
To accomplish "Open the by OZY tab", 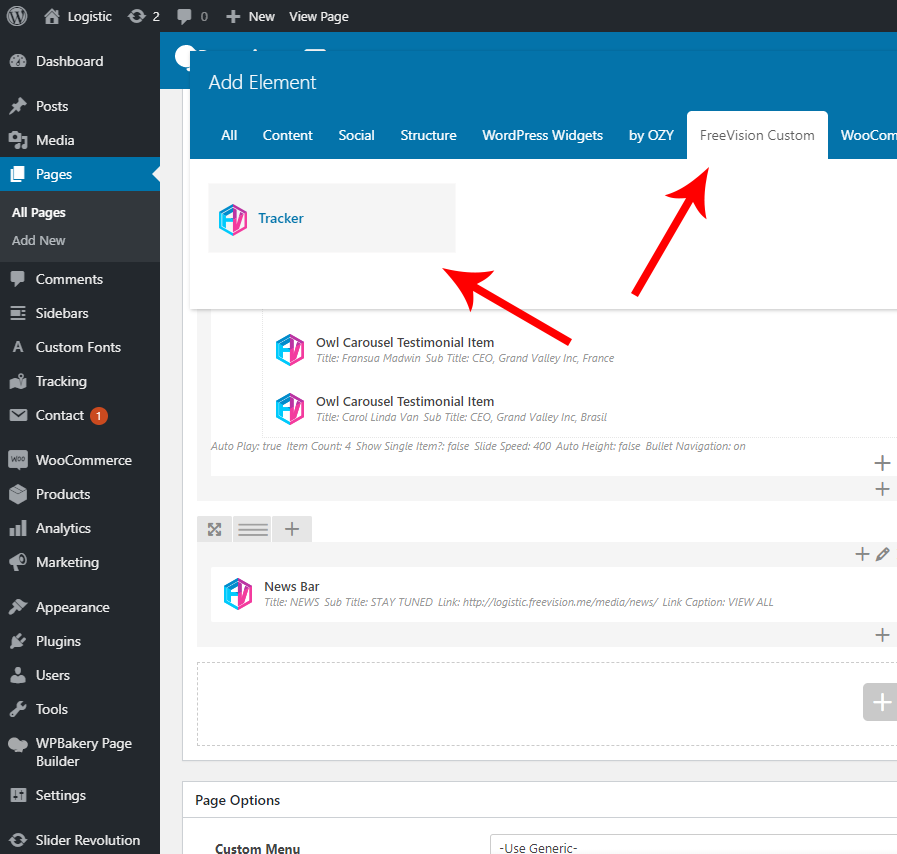I will tap(651, 135).
